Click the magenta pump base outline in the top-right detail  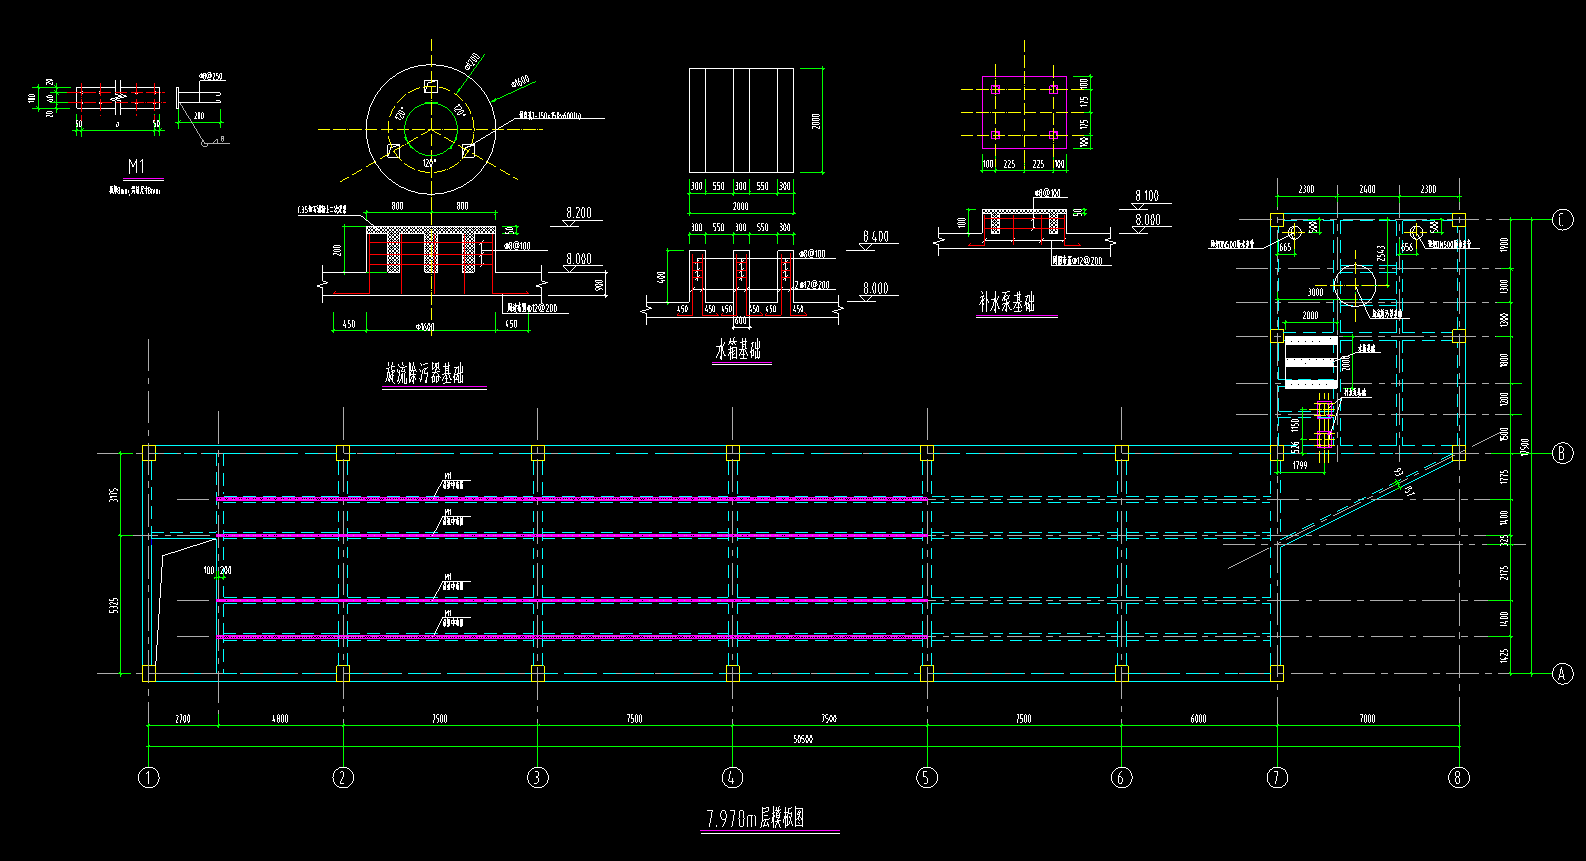tap(1024, 112)
